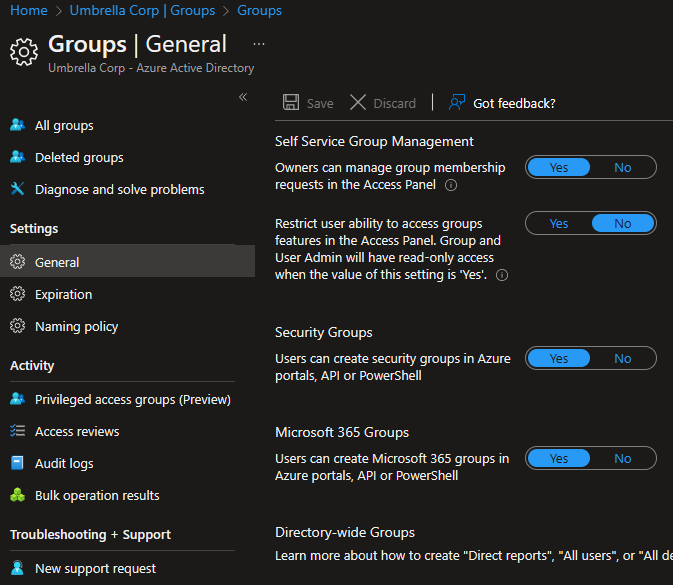673x585 pixels.
Task: Set Users can create security groups to Yes
Action: click(x=558, y=358)
